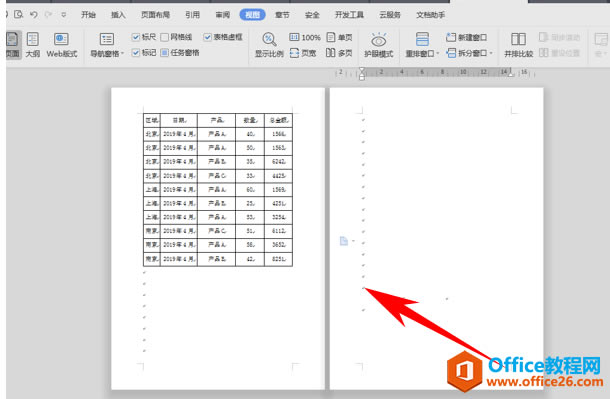Click the 新建窗口 new window icon
This screenshot has height=399, width=610.
(x=450, y=37)
